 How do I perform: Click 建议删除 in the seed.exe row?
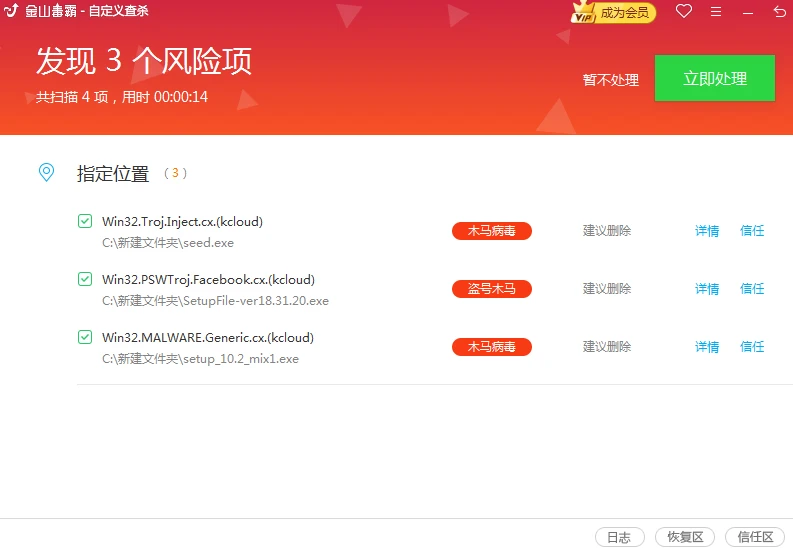pos(607,231)
